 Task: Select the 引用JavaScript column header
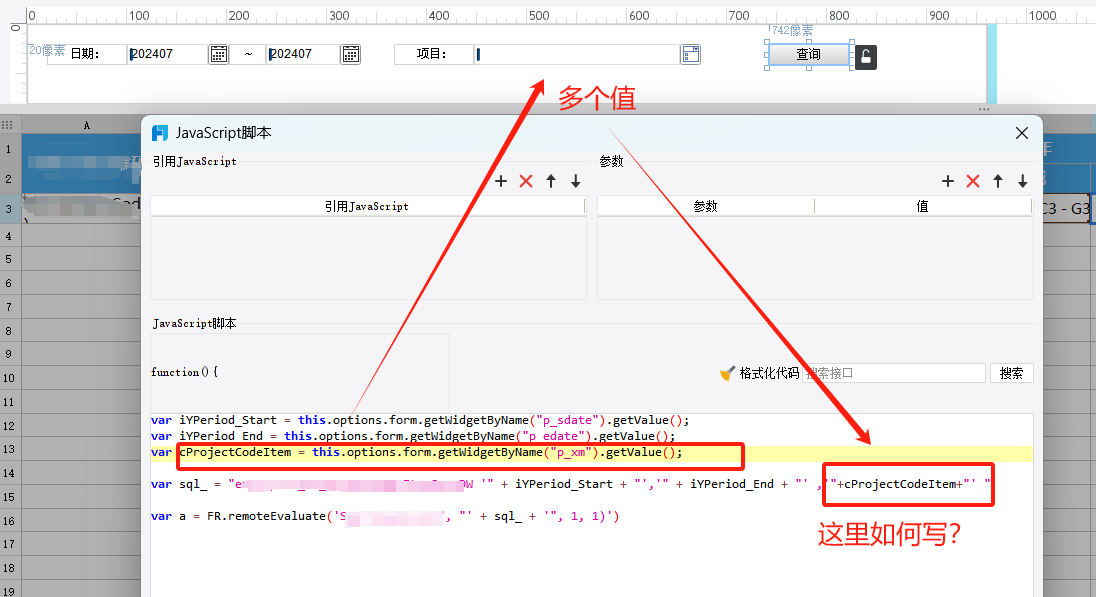367,206
